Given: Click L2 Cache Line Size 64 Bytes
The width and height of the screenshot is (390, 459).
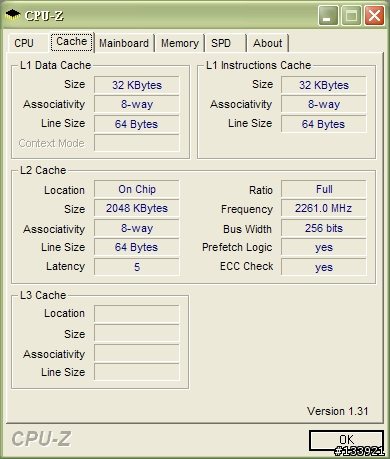Looking at the screenshot, I should (137, 247).
